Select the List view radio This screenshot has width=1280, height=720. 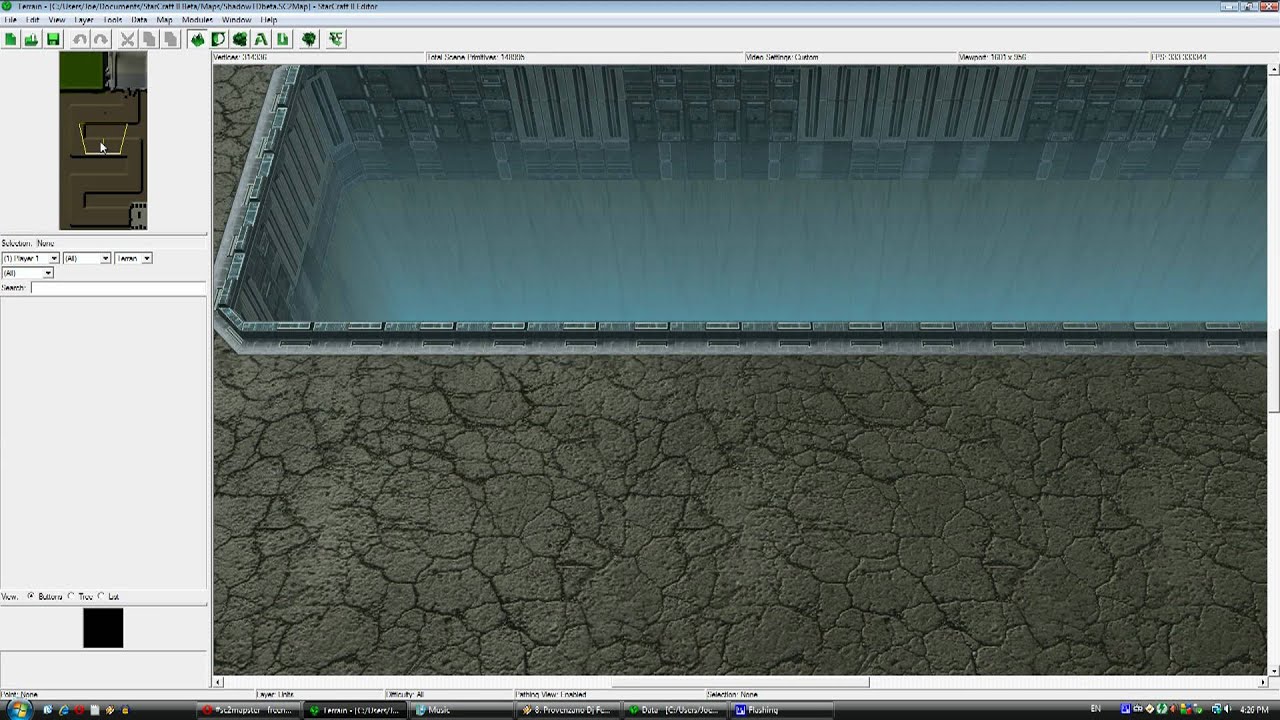[101, 596]
